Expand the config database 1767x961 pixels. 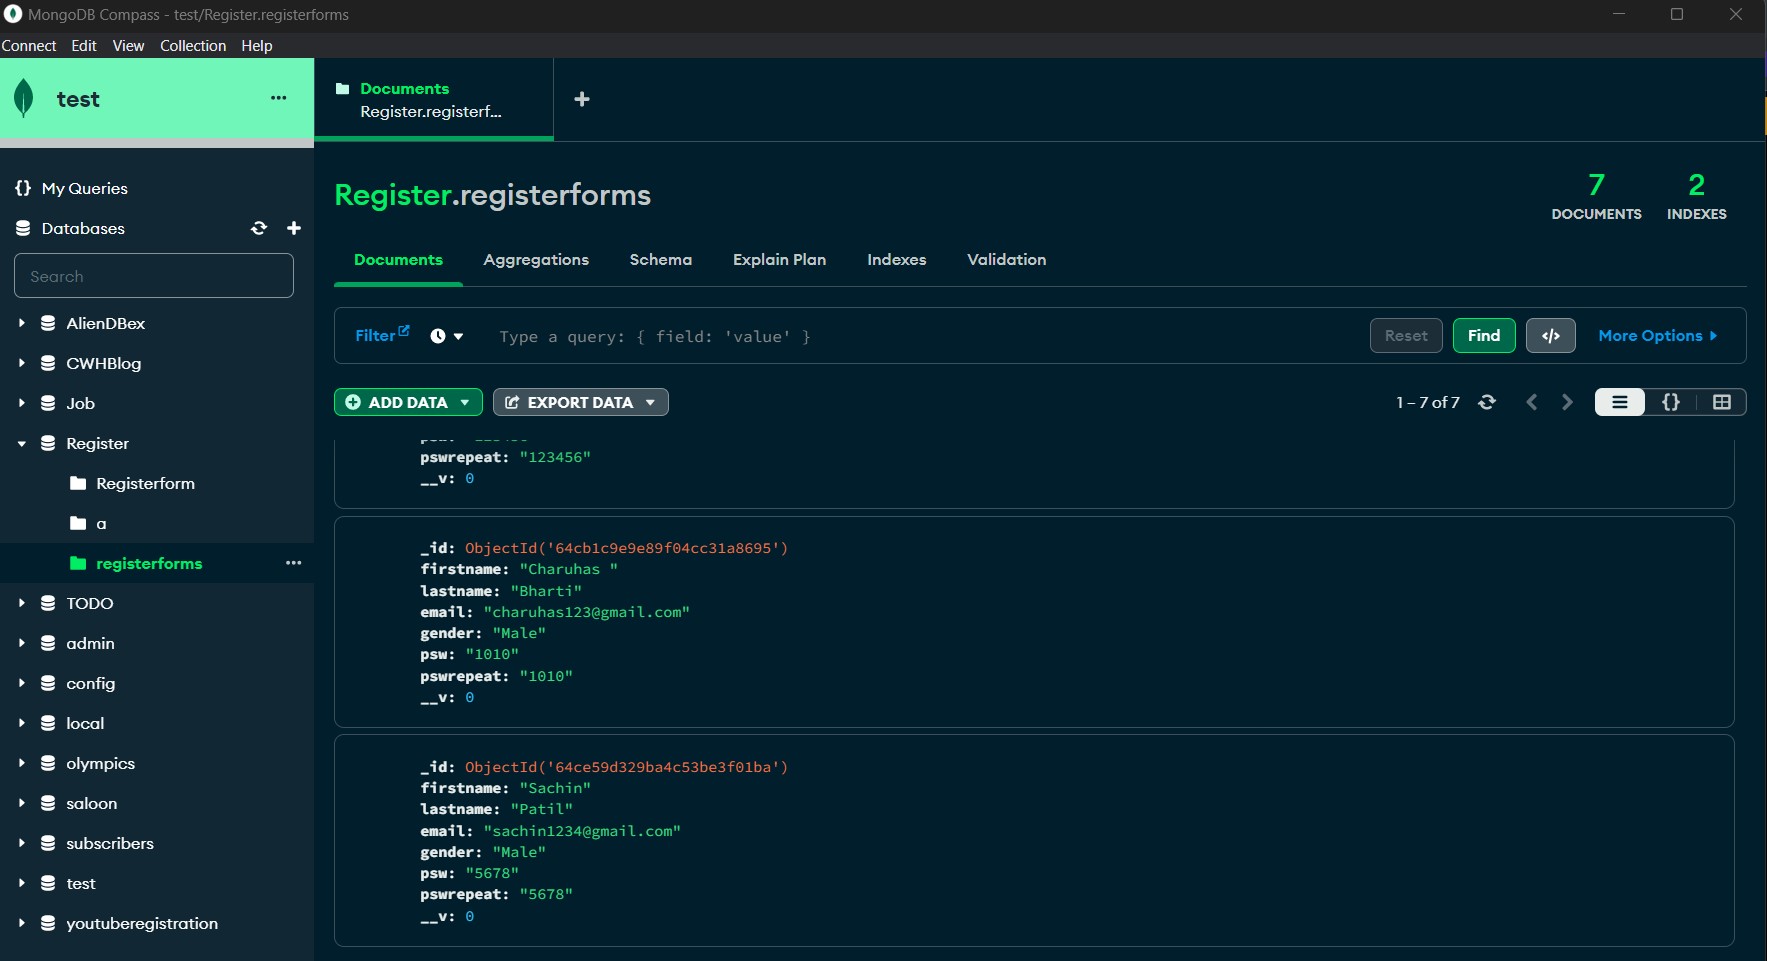21,683
